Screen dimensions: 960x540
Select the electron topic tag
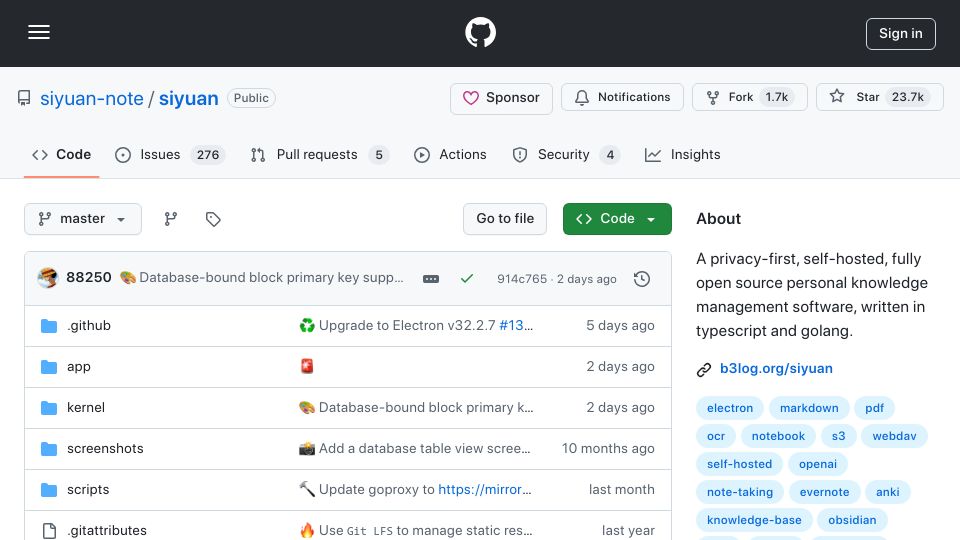point(730,408)
